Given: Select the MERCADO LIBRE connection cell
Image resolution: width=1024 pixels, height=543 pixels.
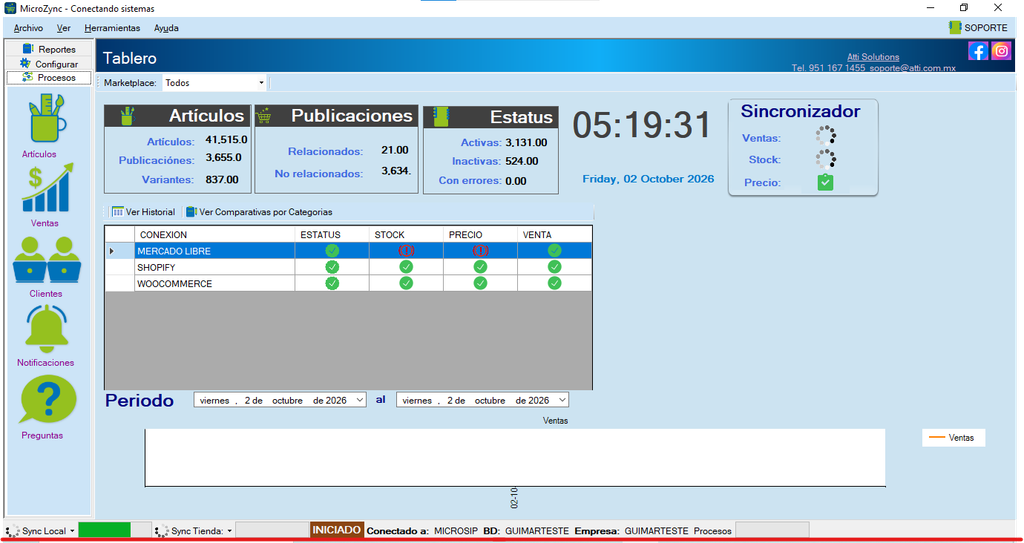Looking at the screenshot, I should coord(214,251).
